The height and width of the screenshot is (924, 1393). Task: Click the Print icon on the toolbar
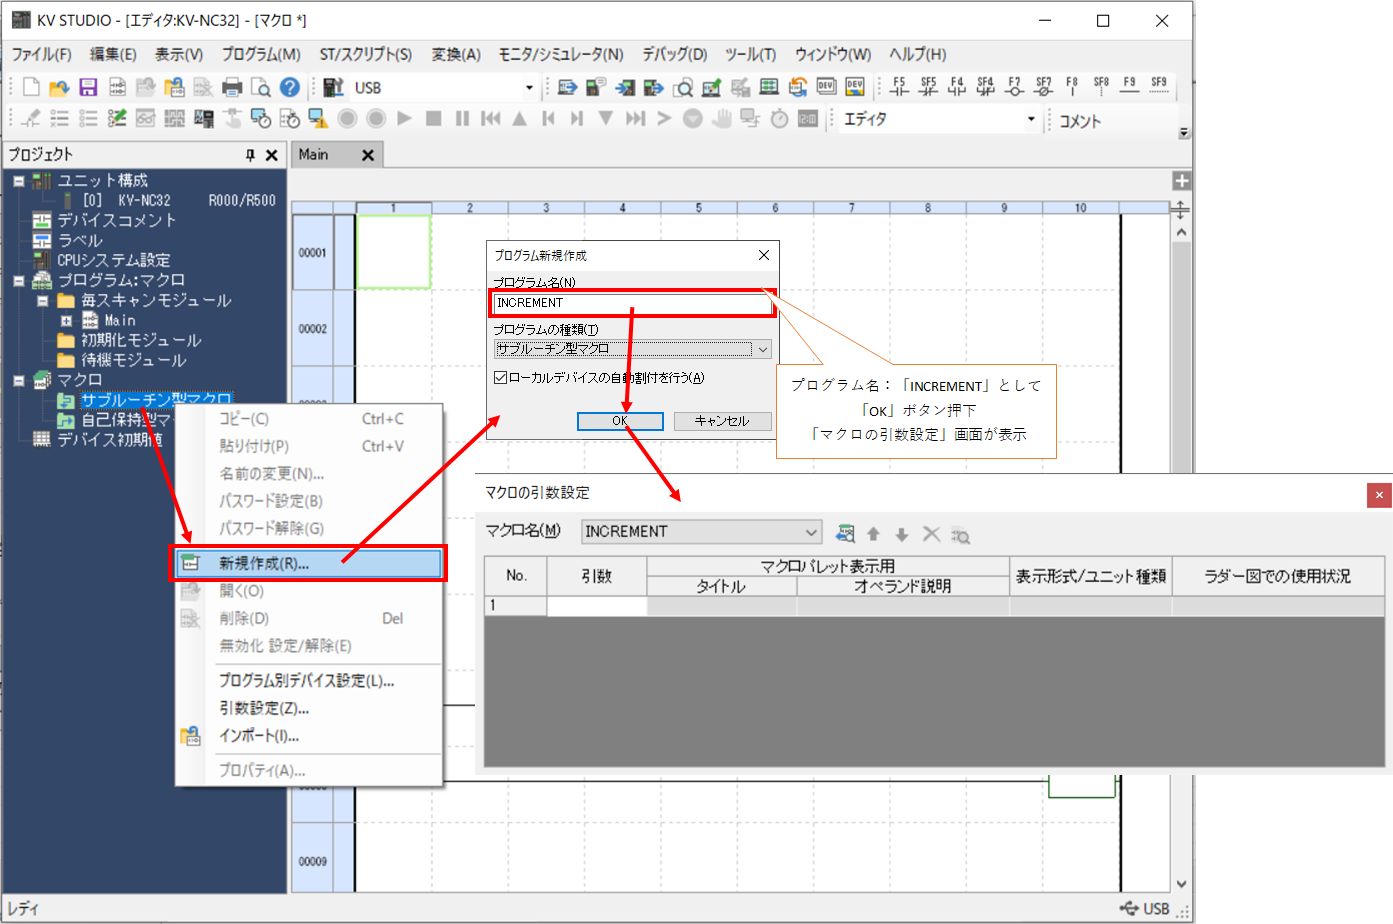click(x=231, y=87)
